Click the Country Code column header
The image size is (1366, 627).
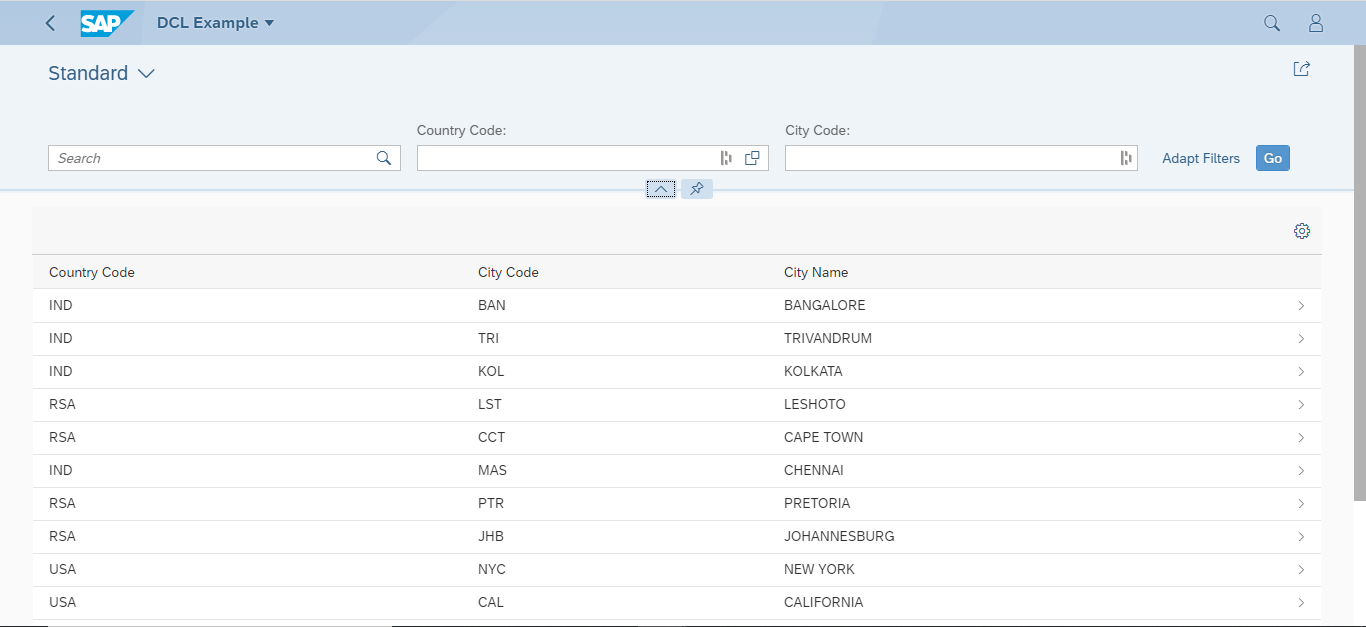[91, 272]
